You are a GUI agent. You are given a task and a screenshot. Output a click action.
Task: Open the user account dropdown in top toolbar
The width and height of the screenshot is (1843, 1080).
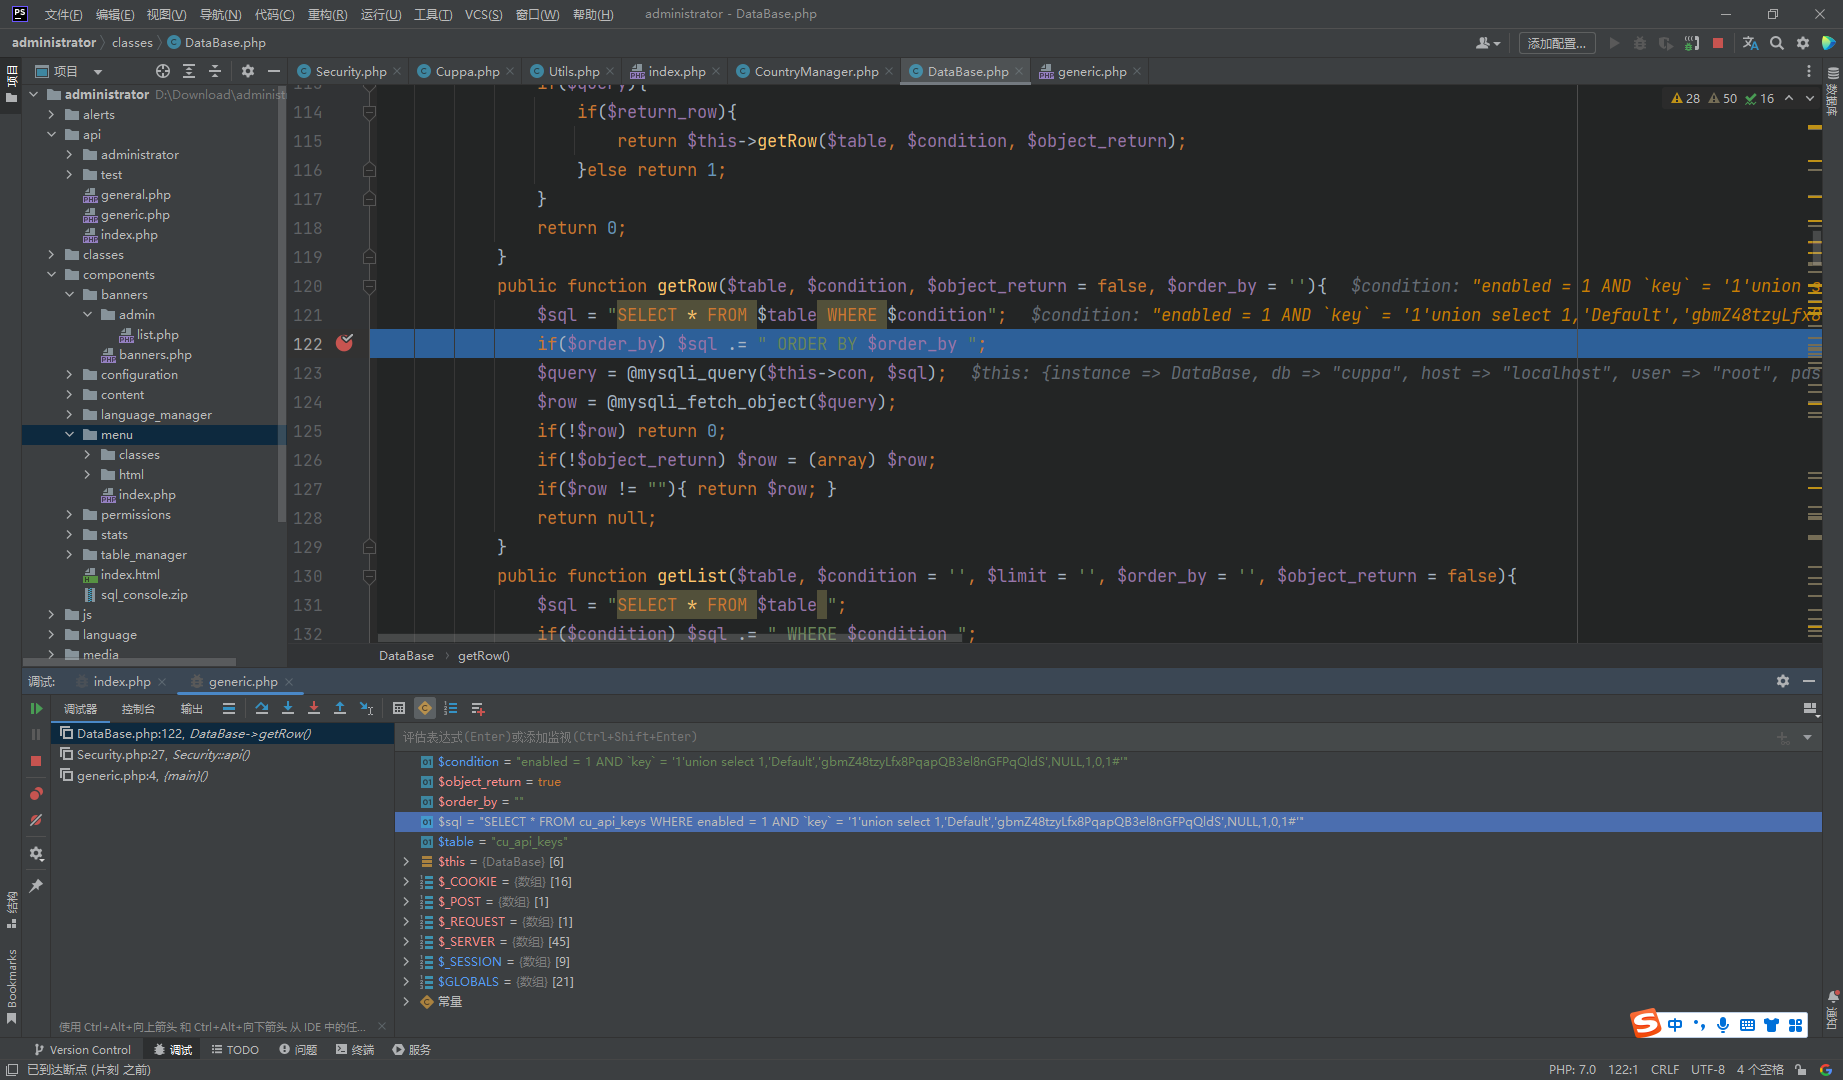point(1488,43)
